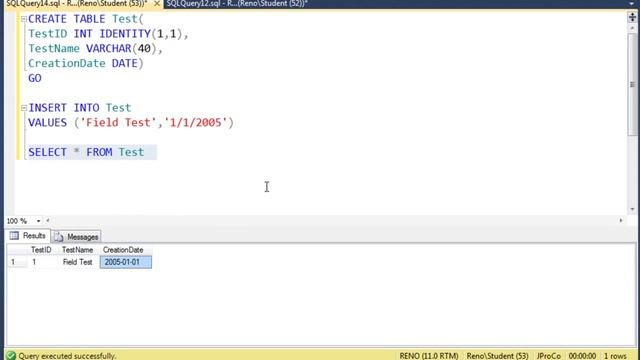Switch to the SQLQuery12.sql tab
This screenshot has height=360, width=640.
click(237, 4)
